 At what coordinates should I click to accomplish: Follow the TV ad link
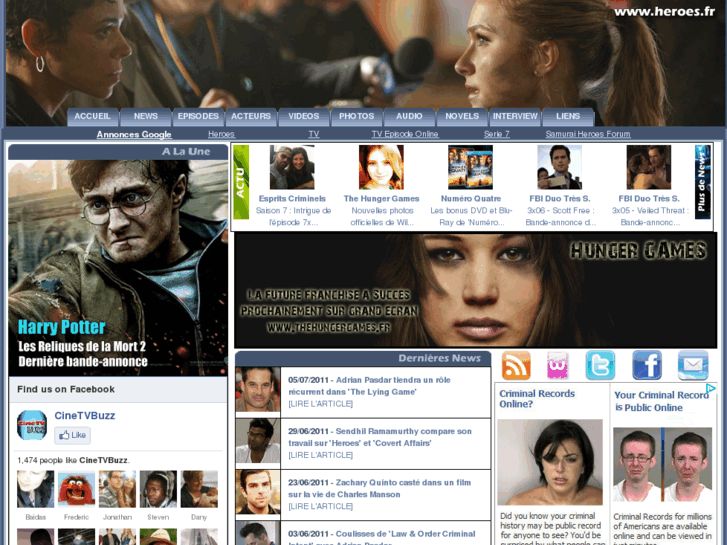point(314,134)
